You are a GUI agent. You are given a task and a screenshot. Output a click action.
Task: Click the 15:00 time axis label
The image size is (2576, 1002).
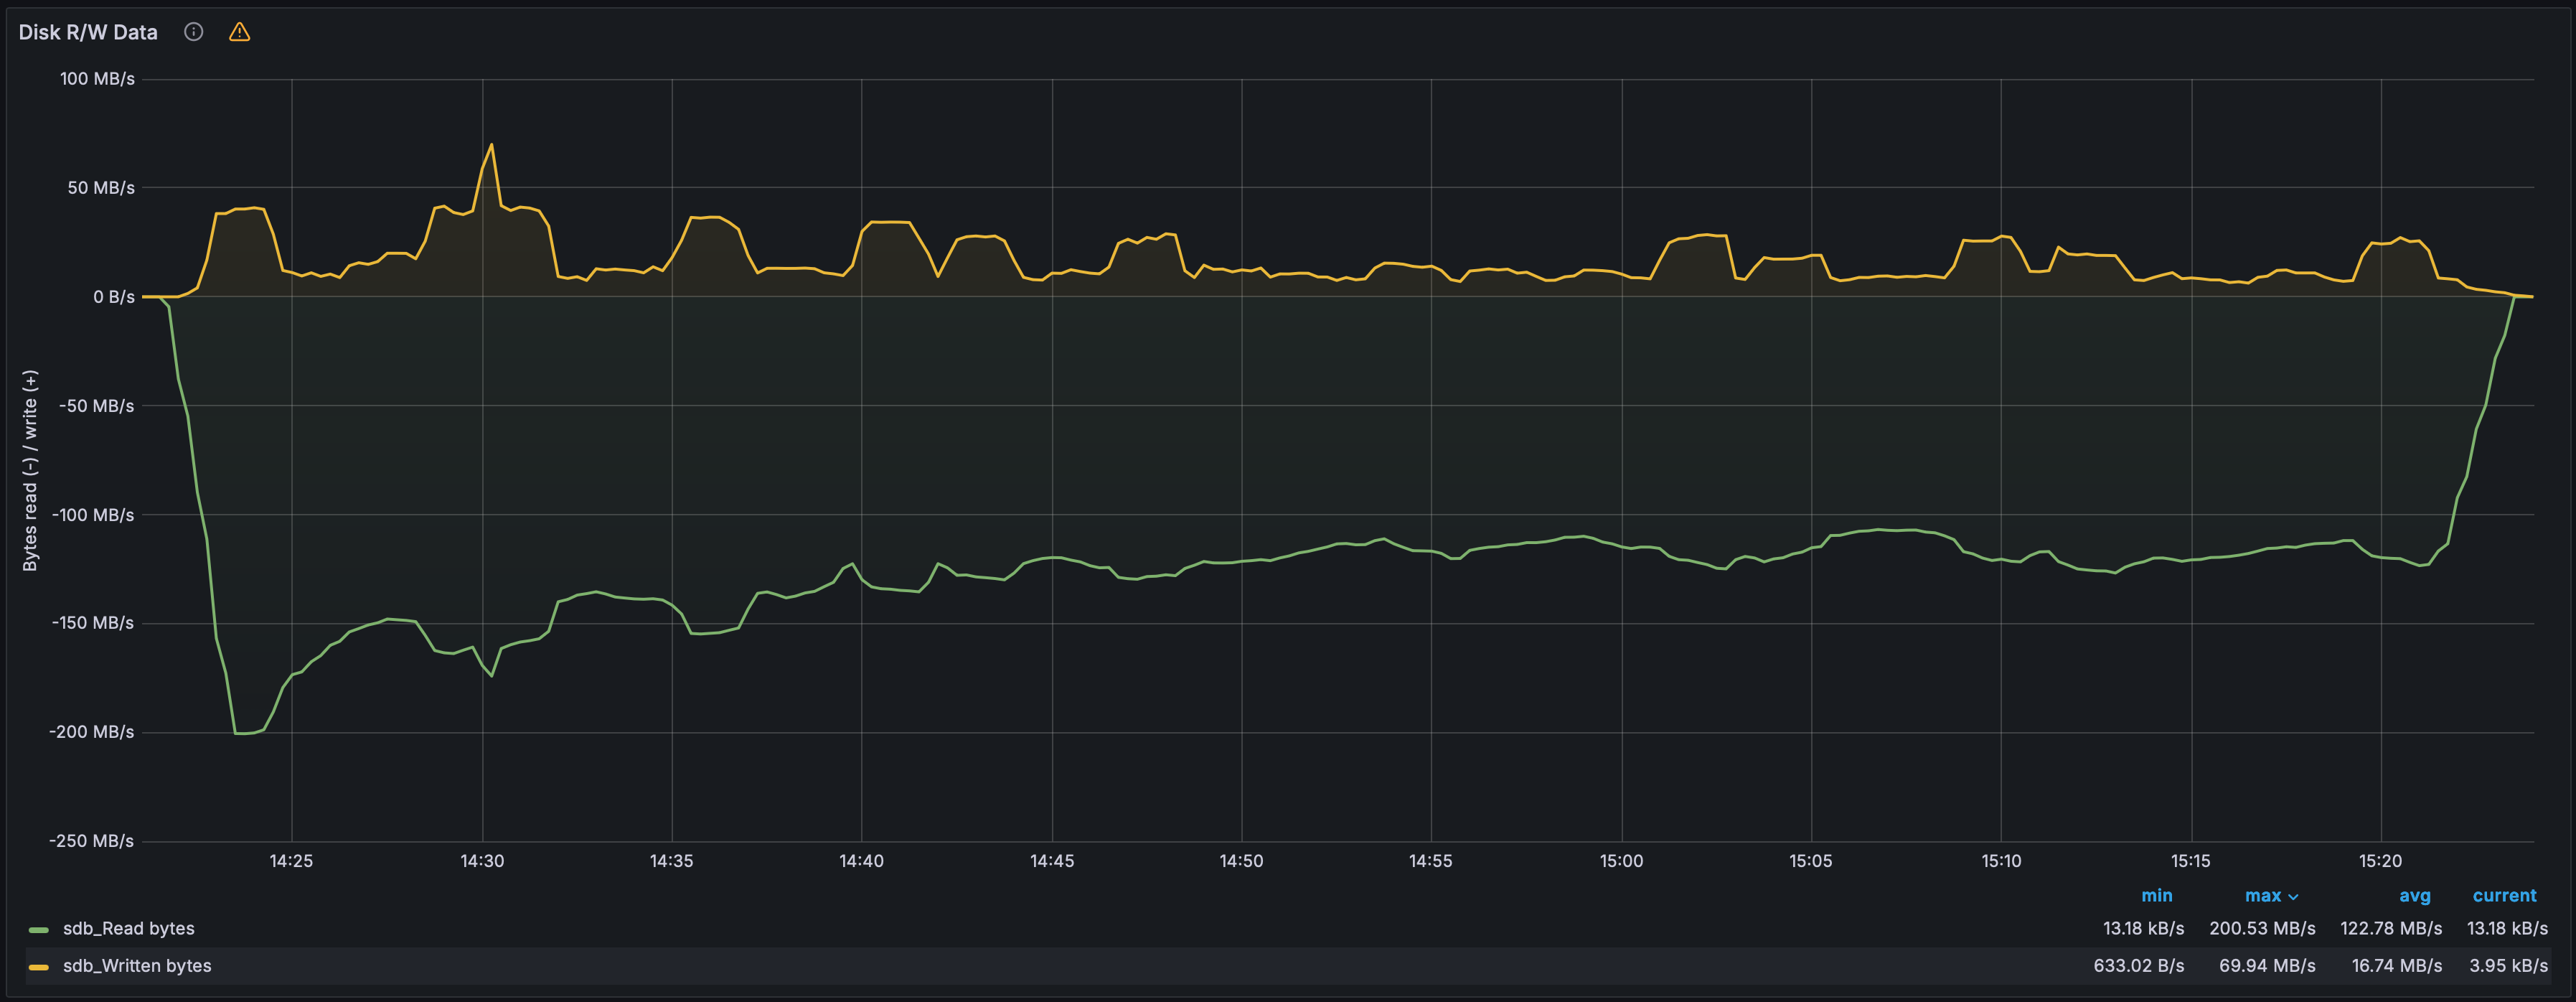point(1621,861)
